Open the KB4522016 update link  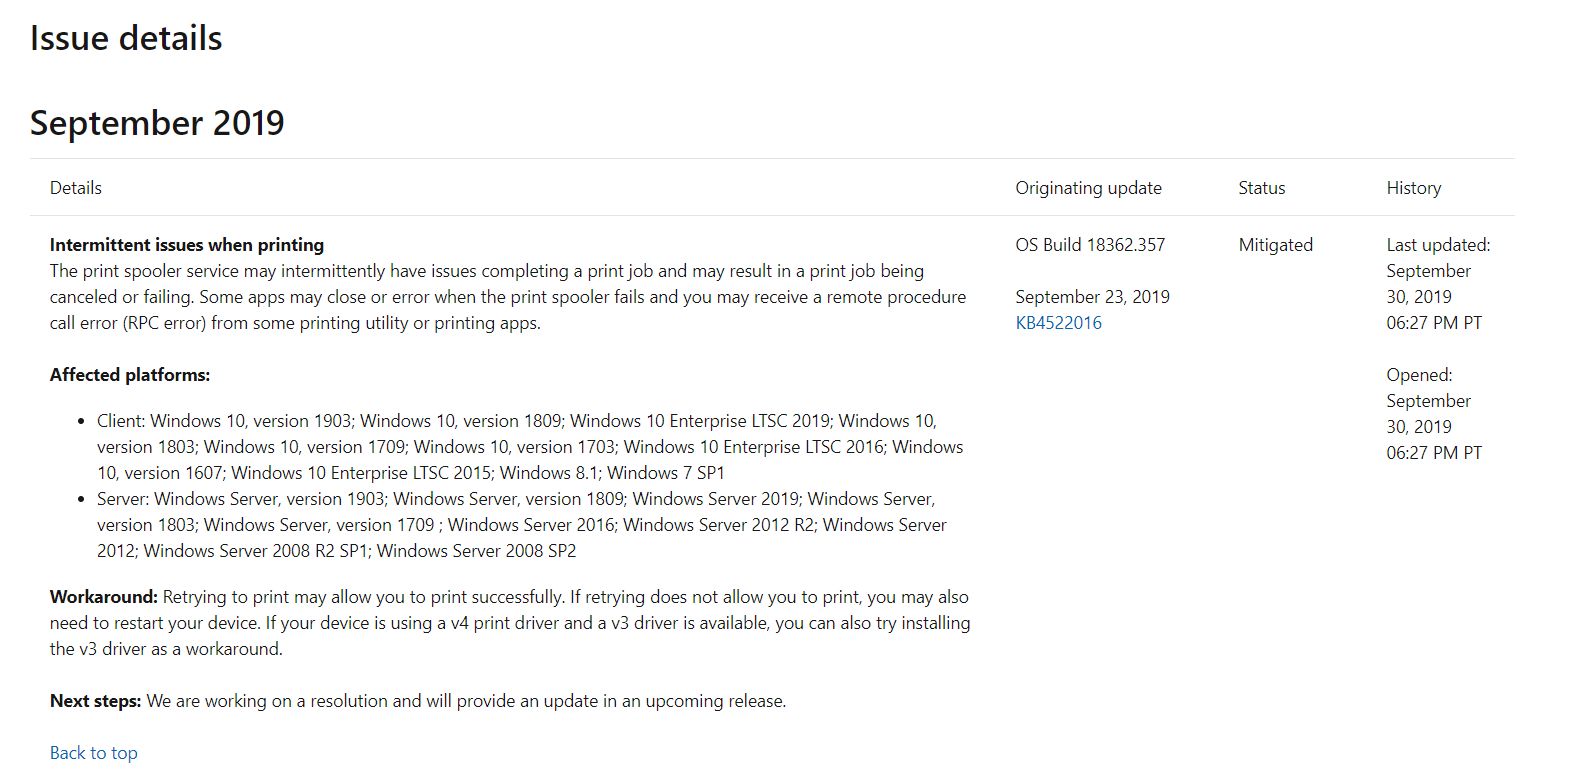tap(1058, 323)
